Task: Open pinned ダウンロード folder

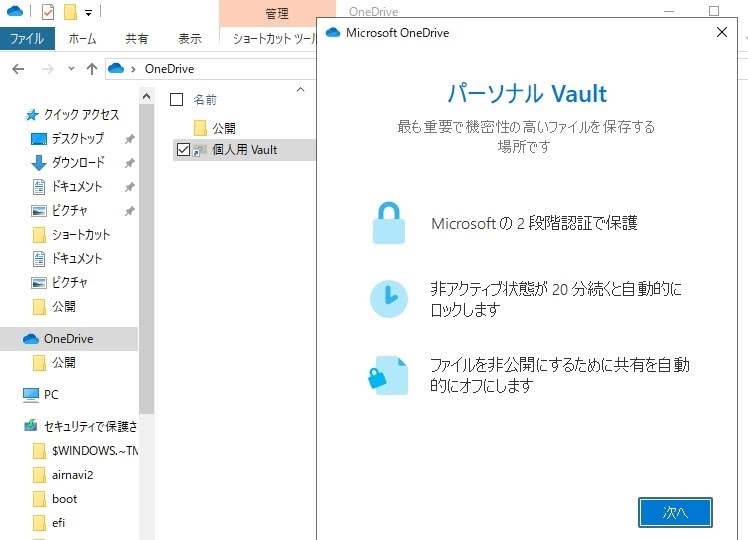Action: pyautogui.click(x=78, y=162)
